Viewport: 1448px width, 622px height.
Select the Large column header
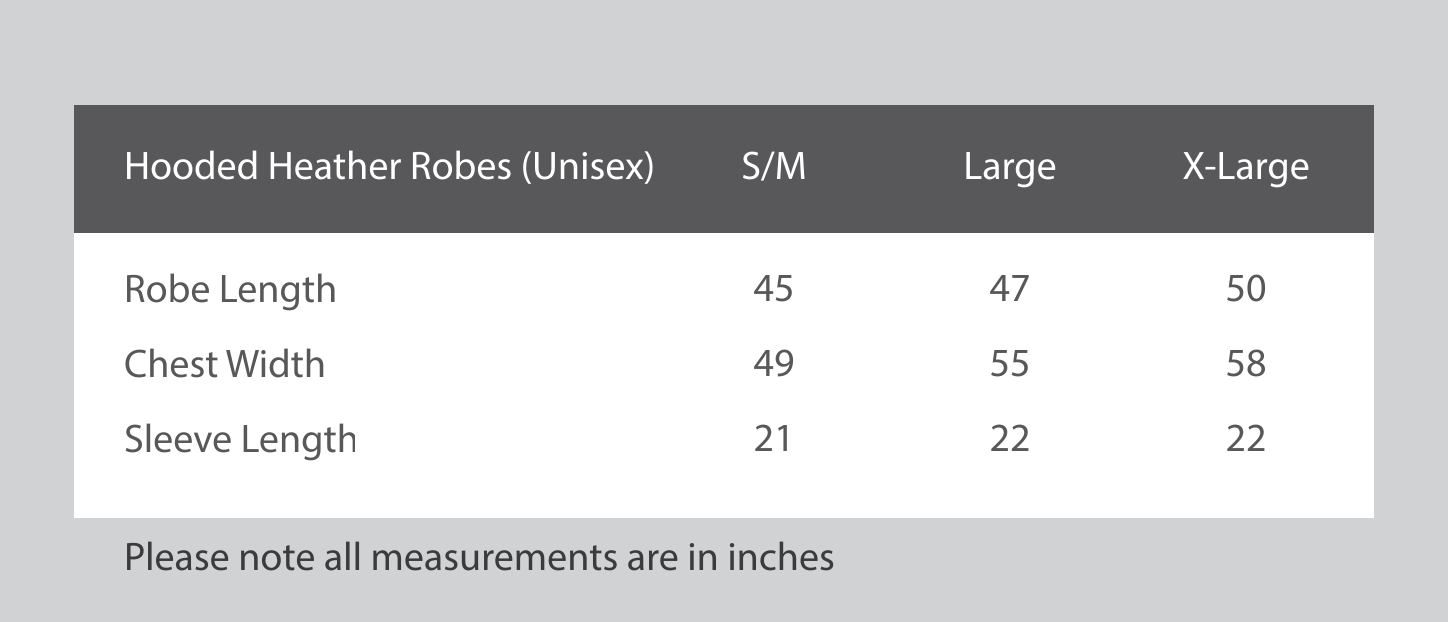coord(1009,168)
